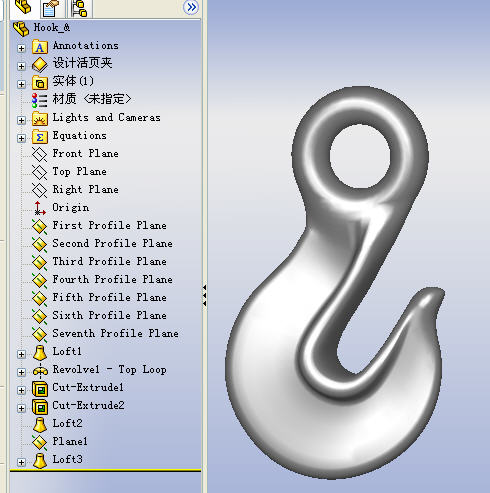Select the Hook_& part root icon
The image size is (490, 493).
click(21, 29)
